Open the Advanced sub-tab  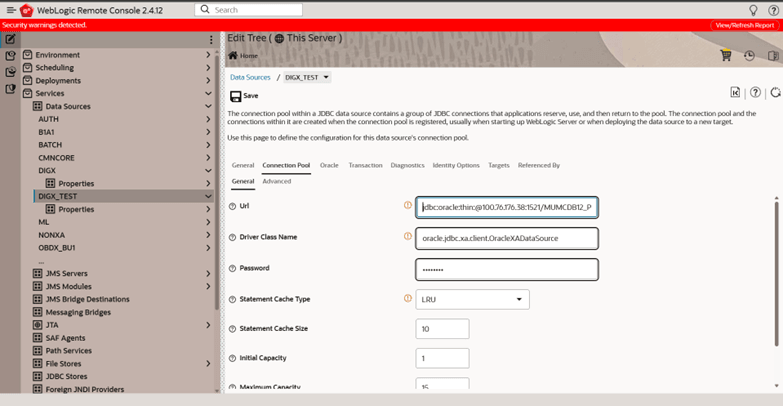coord(277,181)
